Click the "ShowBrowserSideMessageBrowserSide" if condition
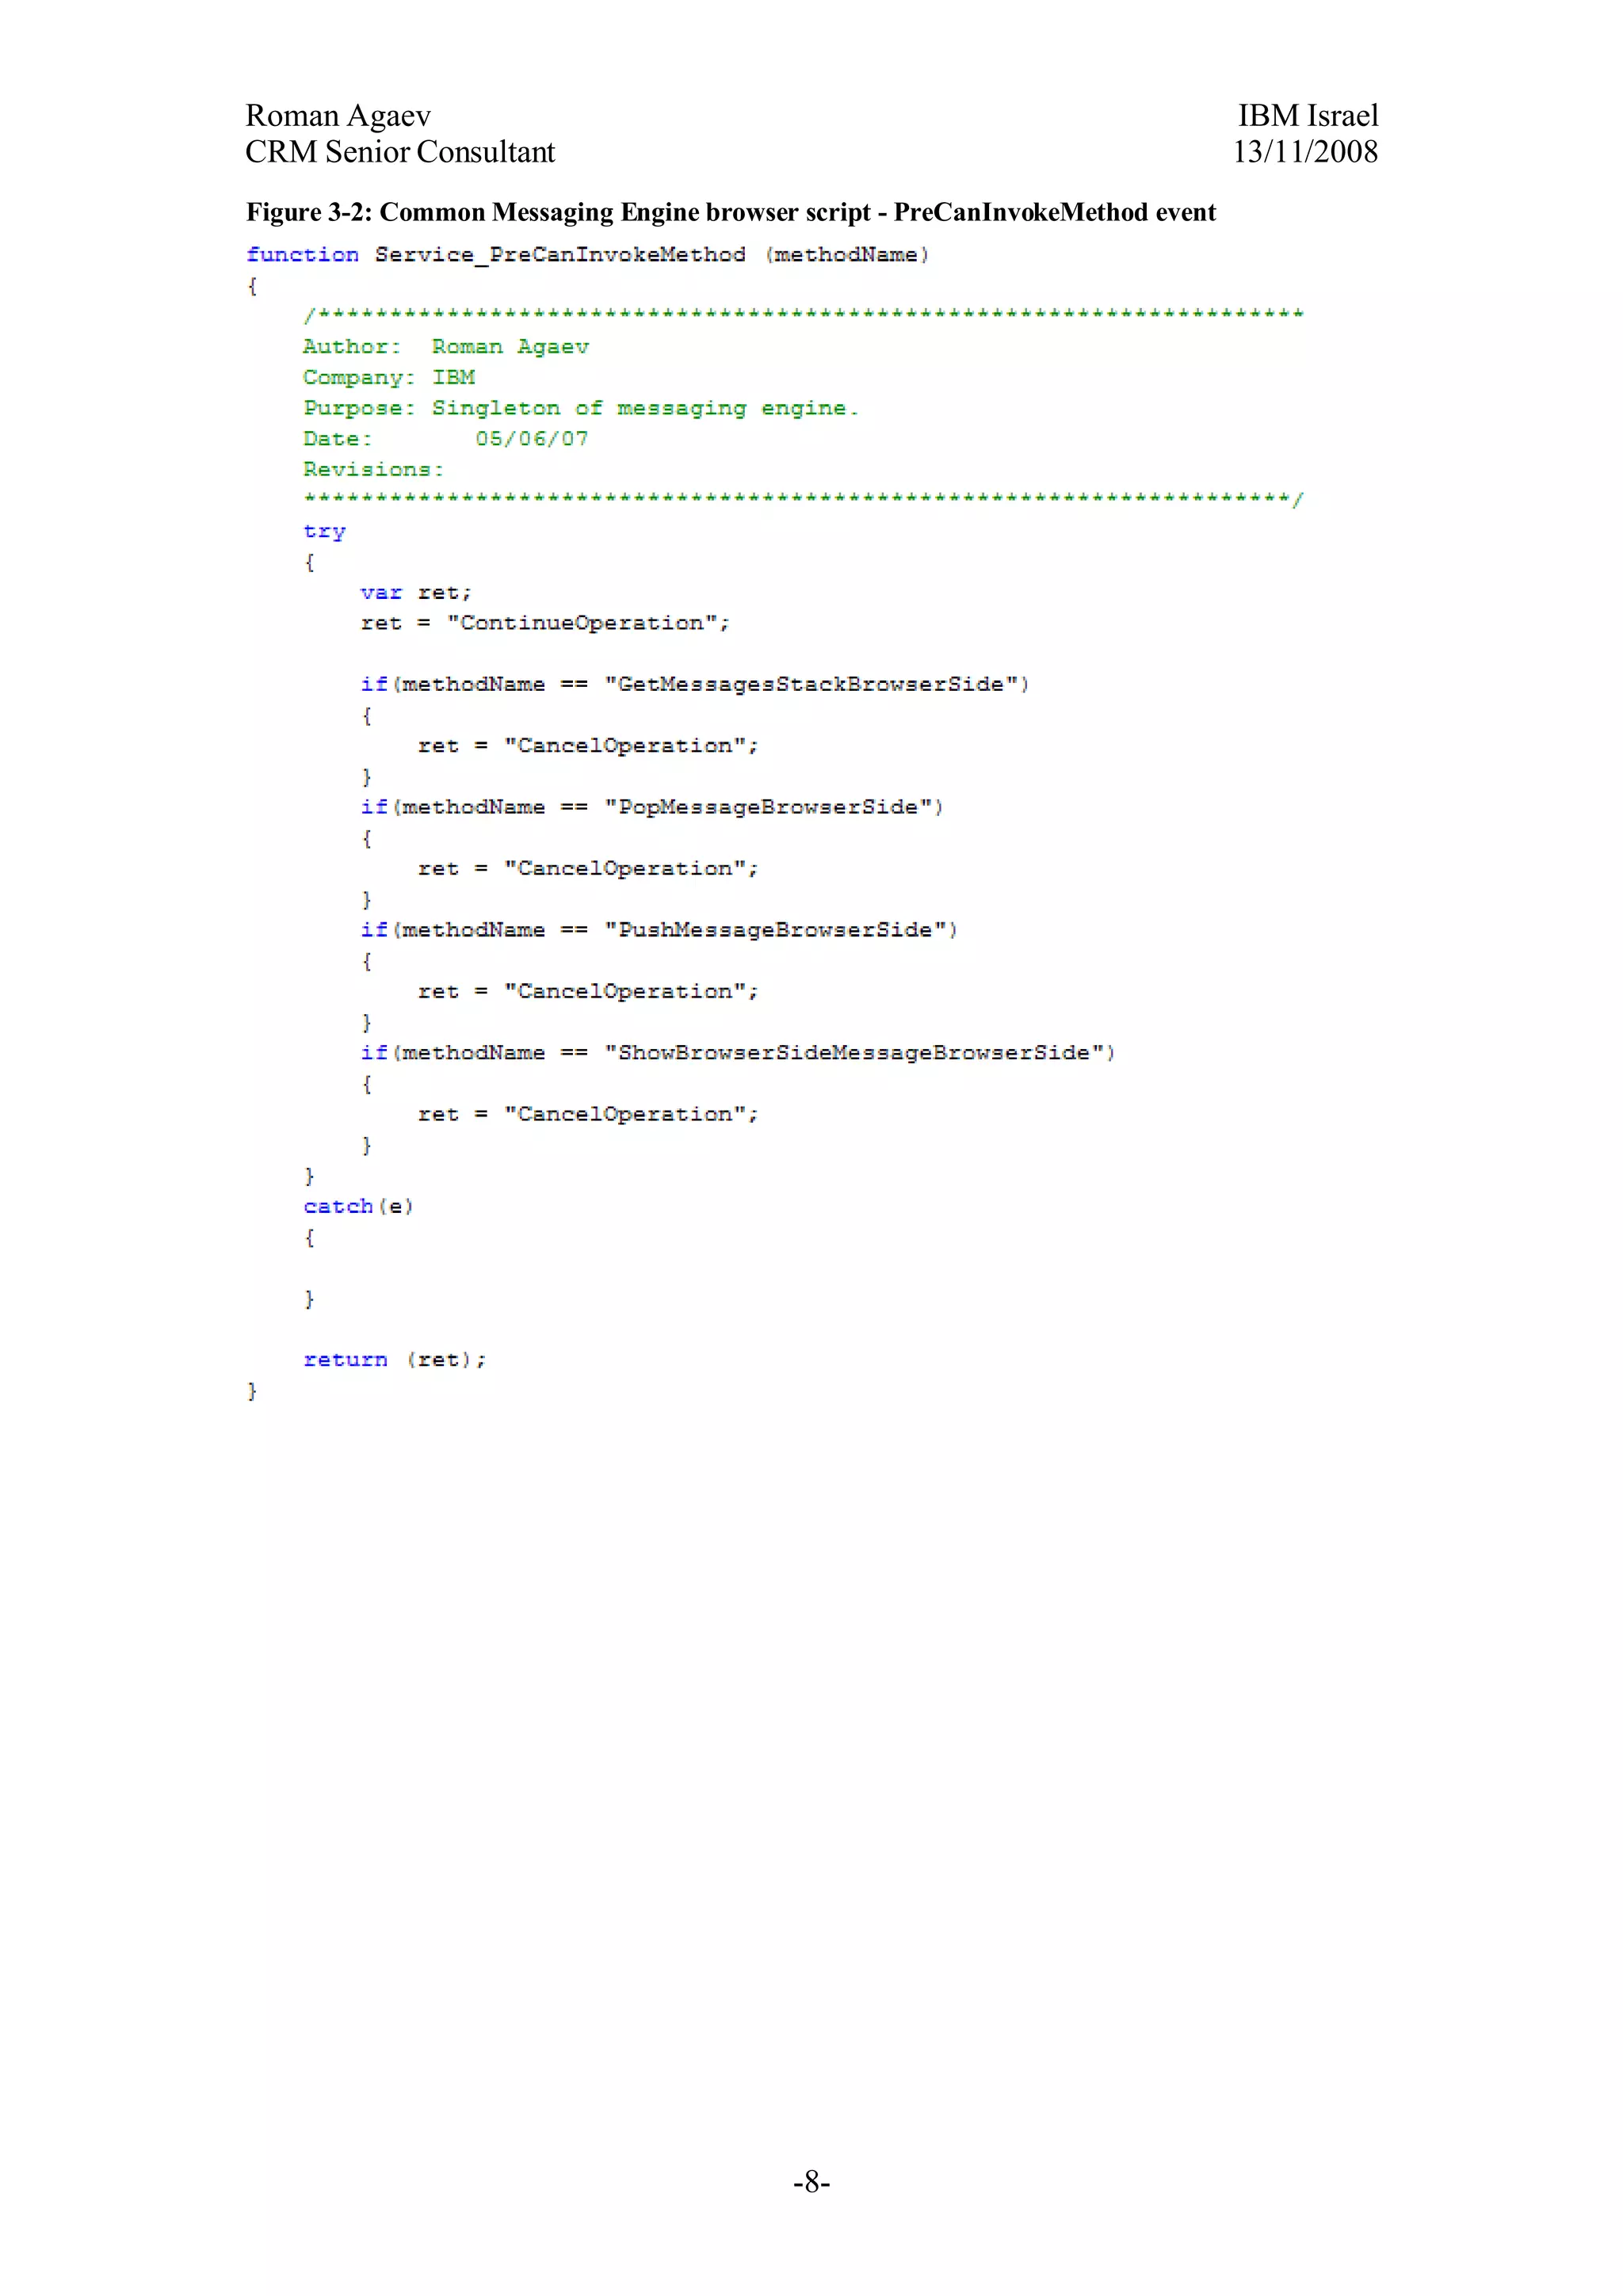This screenshot has width=1623, height=2296. coord(738,1053)
